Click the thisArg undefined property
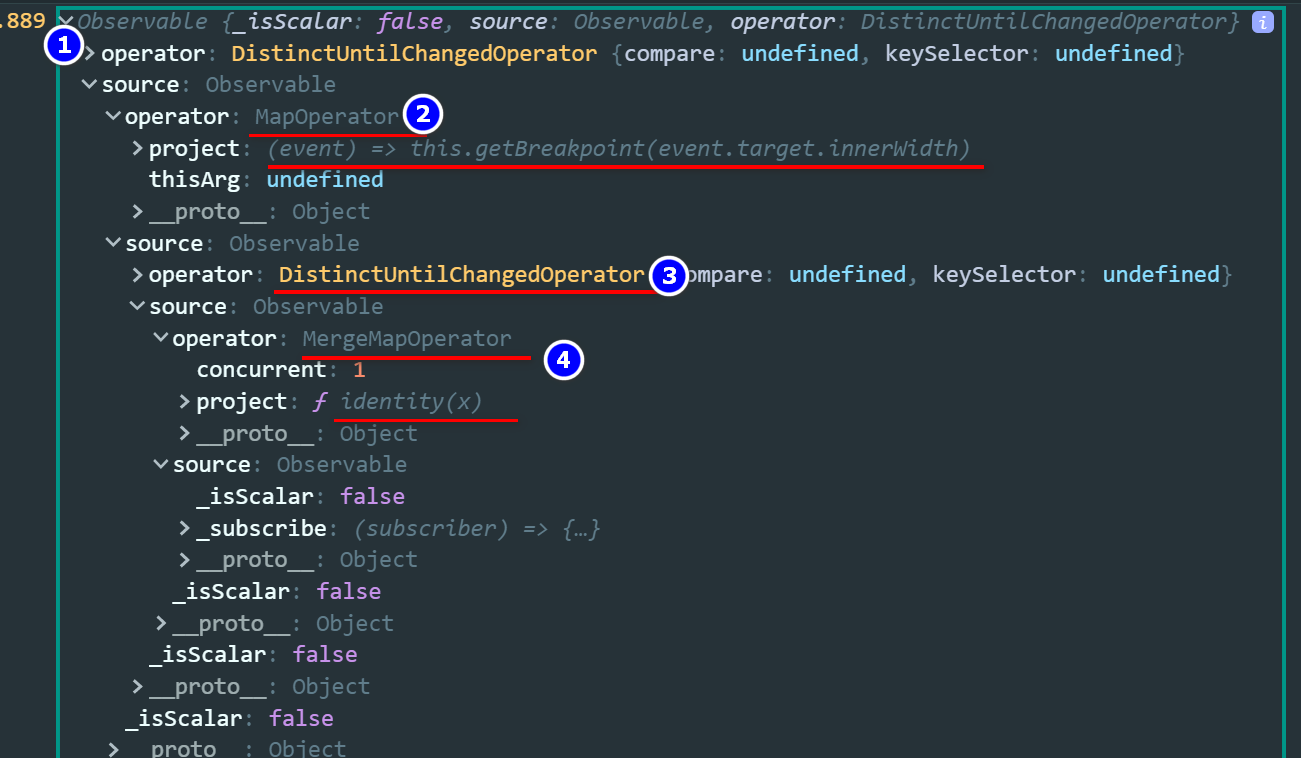Screen dimensions: 1301x758 (265, 180)
